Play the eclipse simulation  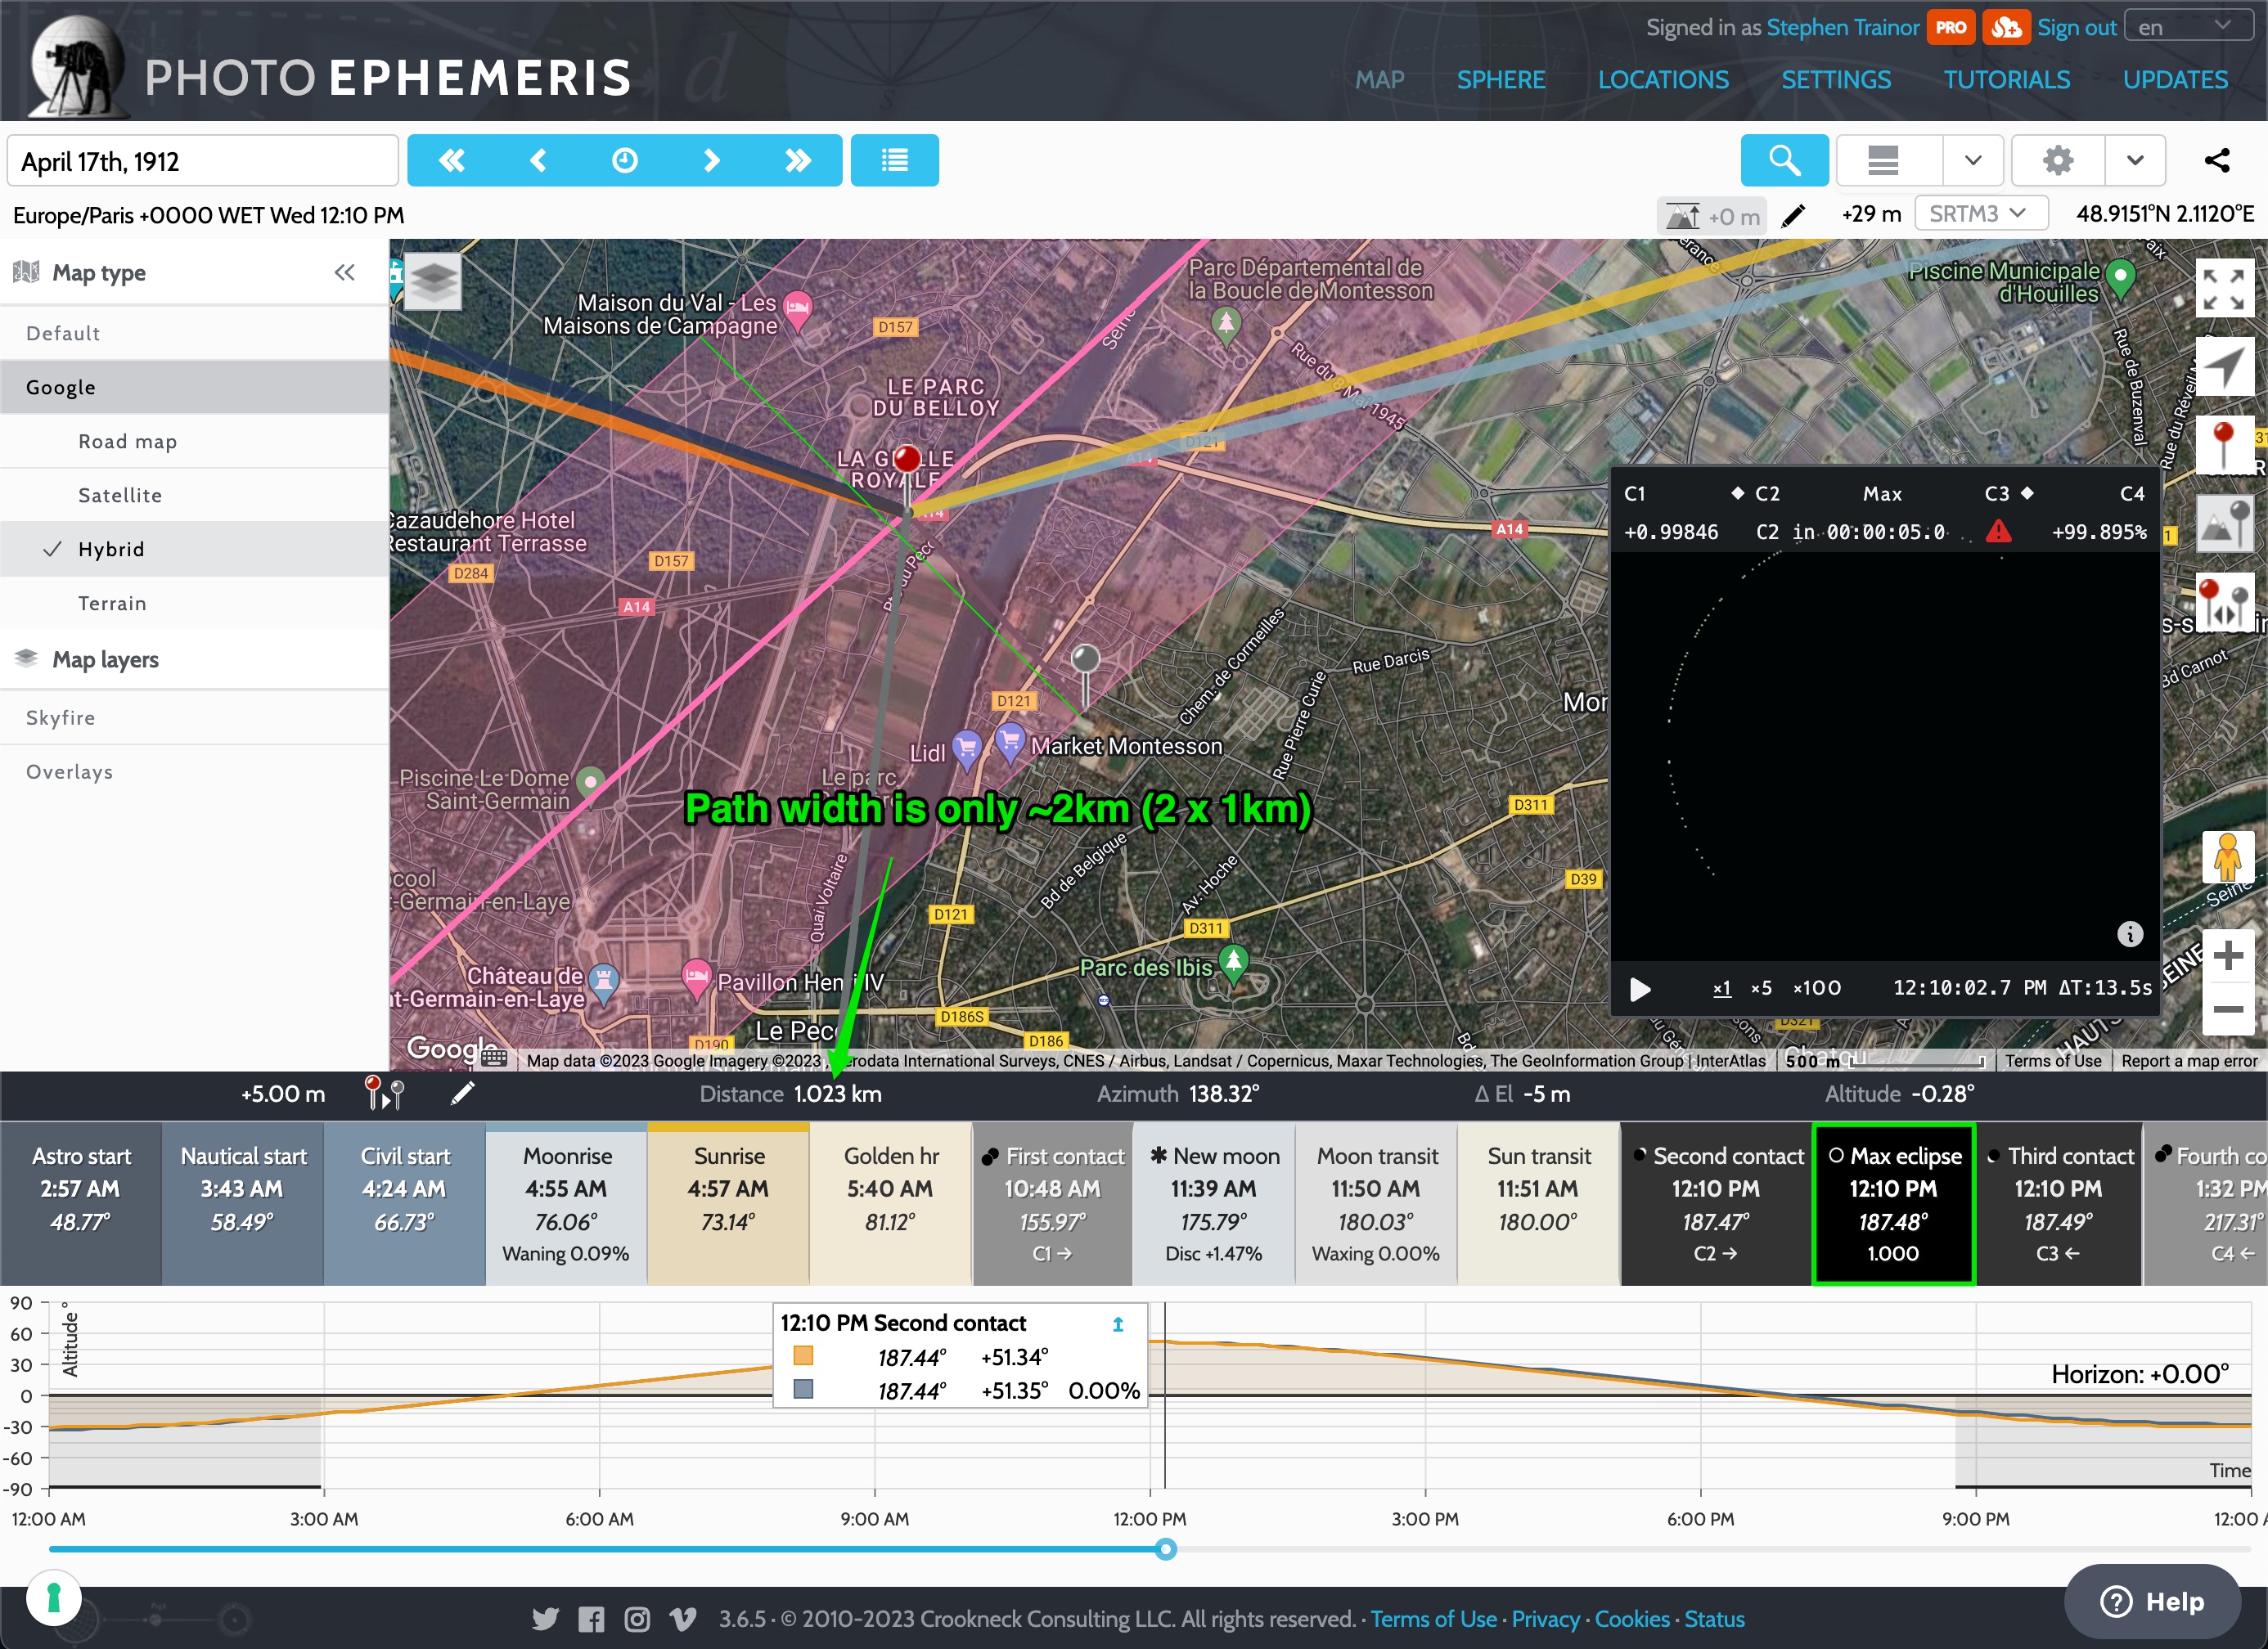1640,989
